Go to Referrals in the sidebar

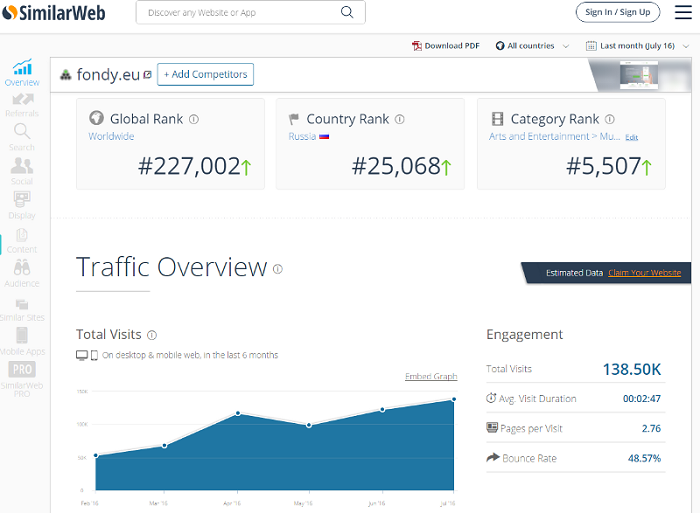point(22,105)
